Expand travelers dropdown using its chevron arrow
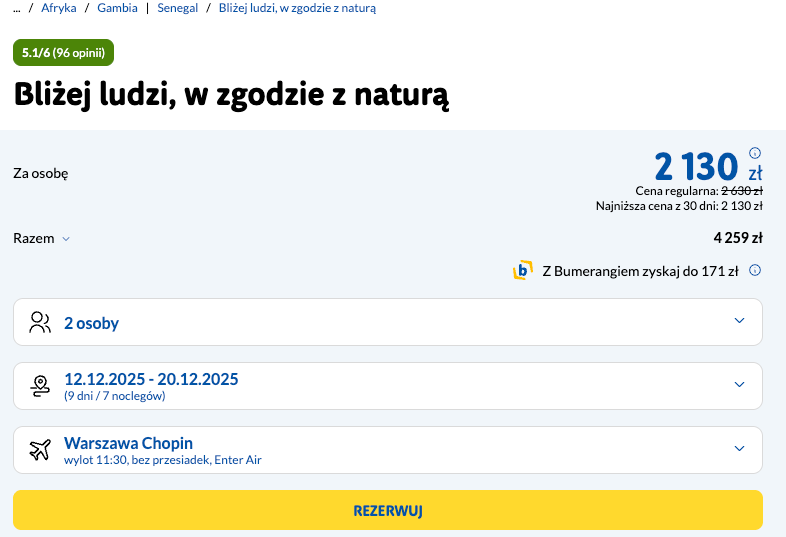 coord(739,321)
